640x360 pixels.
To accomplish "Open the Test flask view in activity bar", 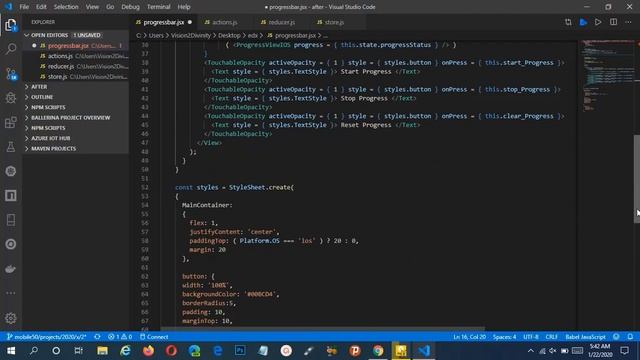I will [11, 147].
